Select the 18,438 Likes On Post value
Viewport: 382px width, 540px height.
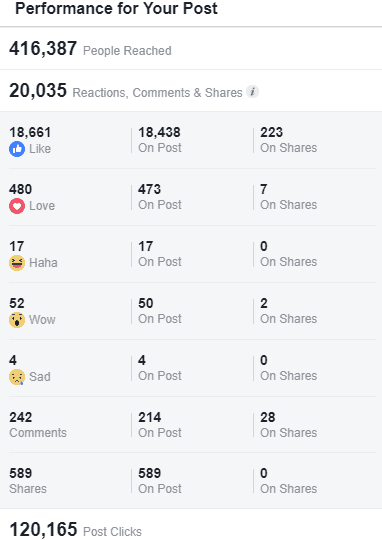click(159, 132)
